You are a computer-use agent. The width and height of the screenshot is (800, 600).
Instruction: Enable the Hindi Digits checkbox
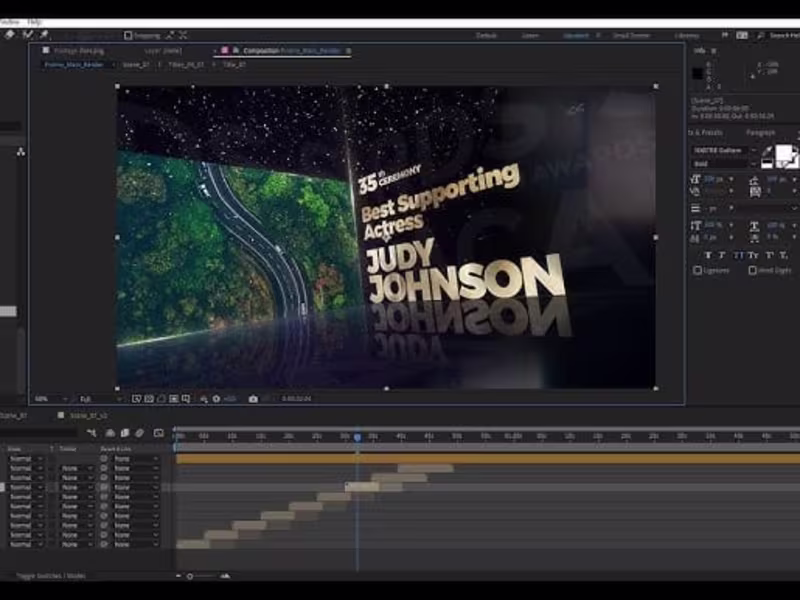tap(752, 270)
